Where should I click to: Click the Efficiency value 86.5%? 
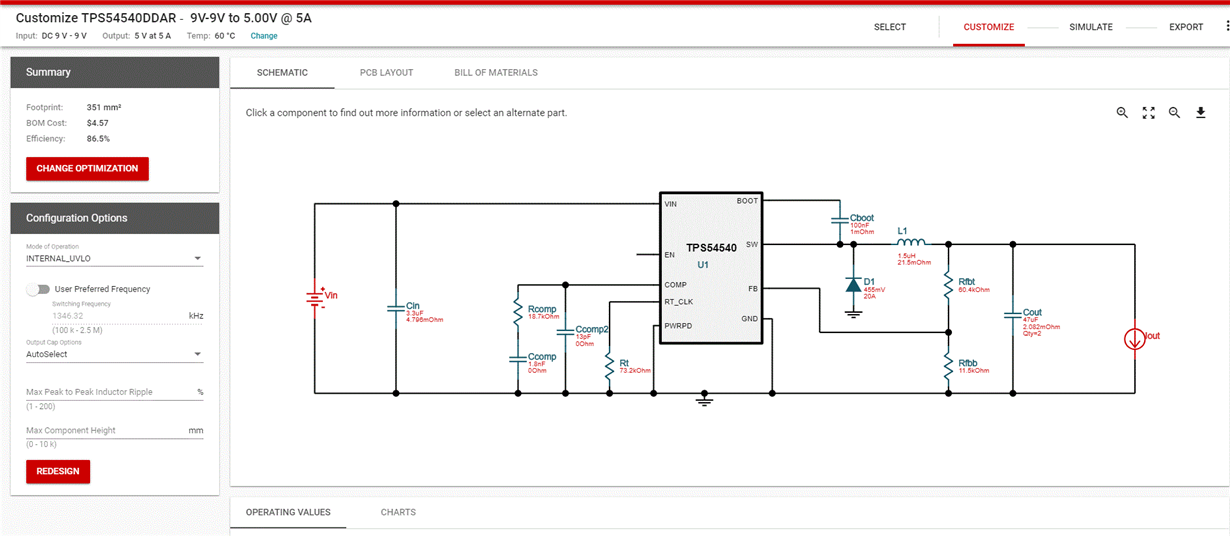click(98, 139)
